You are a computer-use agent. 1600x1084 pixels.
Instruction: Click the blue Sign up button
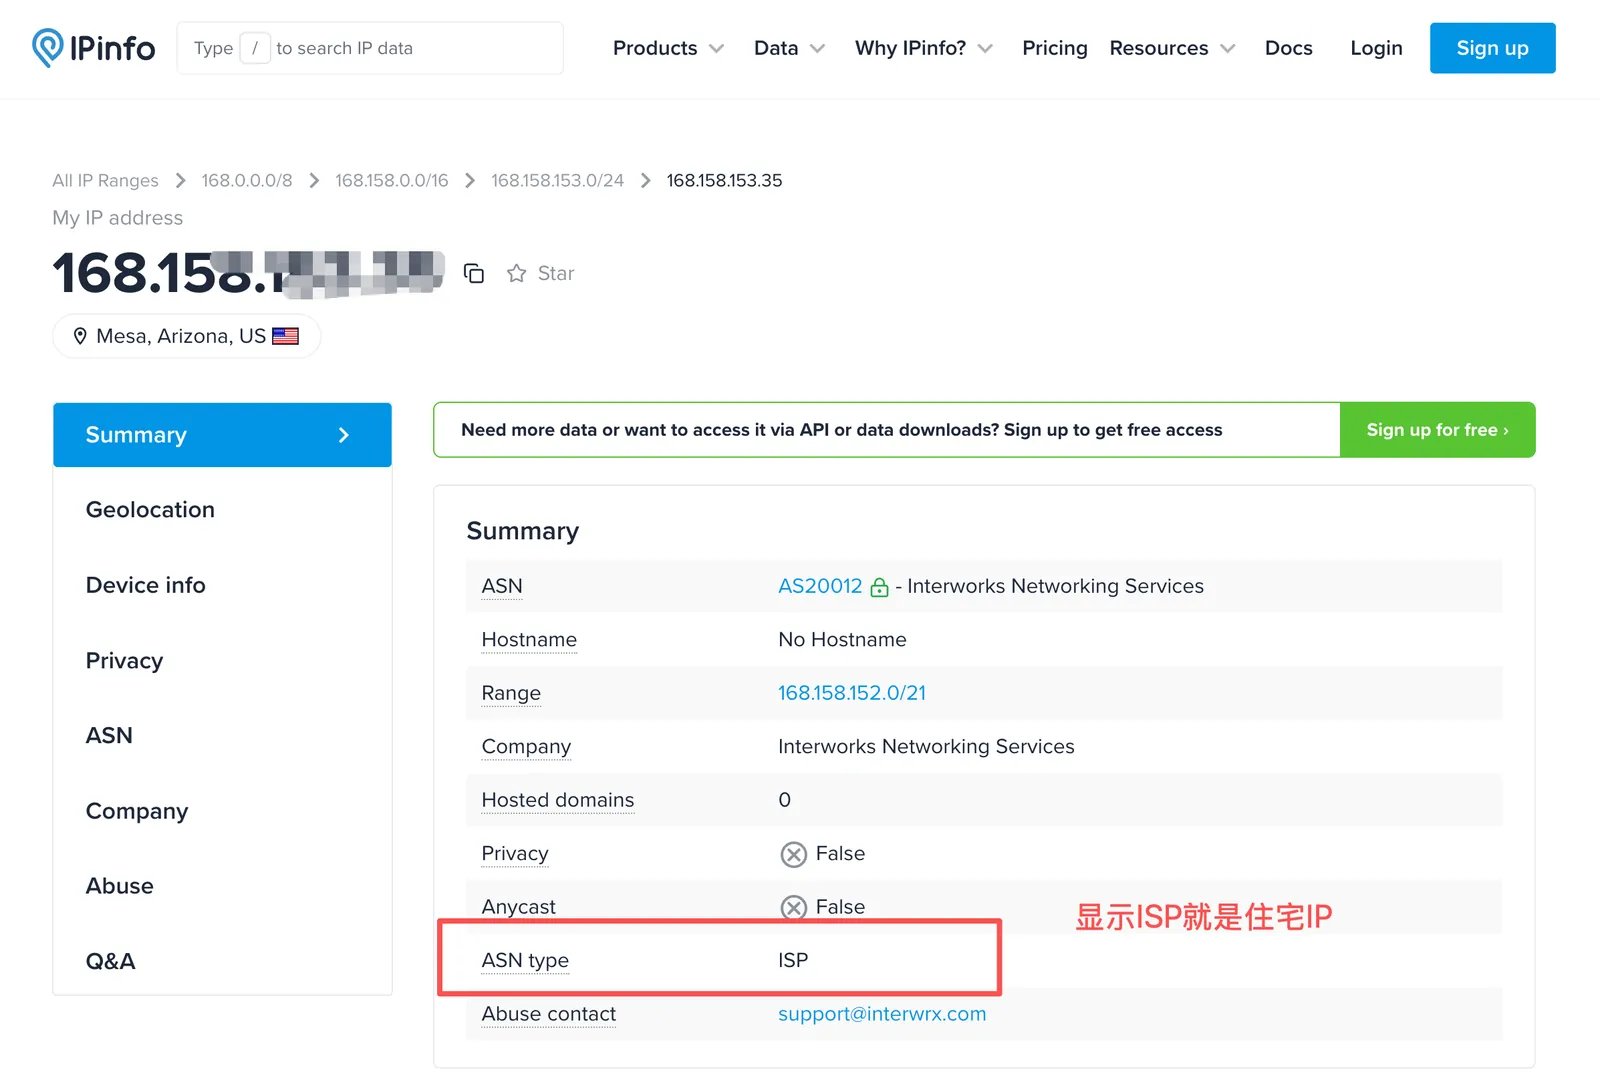click(1492, 48)
